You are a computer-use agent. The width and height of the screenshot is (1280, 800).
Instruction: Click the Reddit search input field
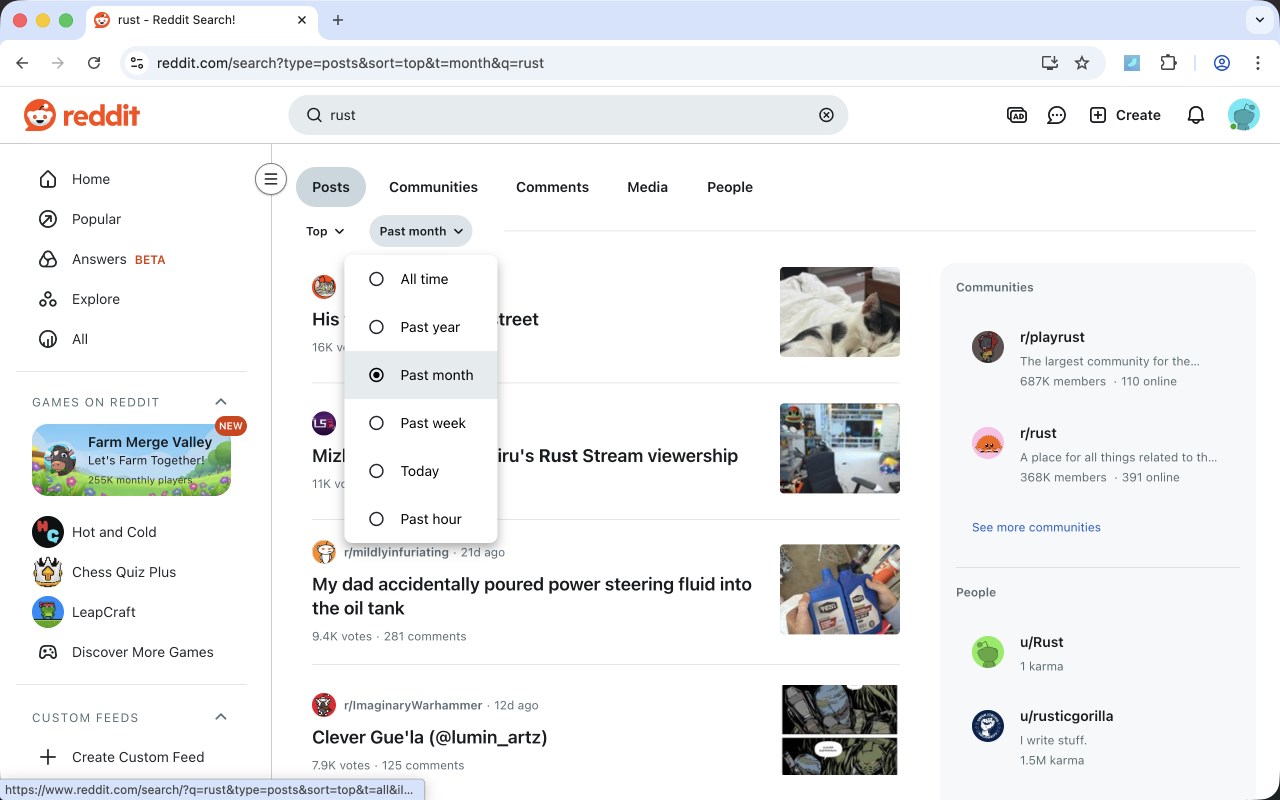(568, 115)
